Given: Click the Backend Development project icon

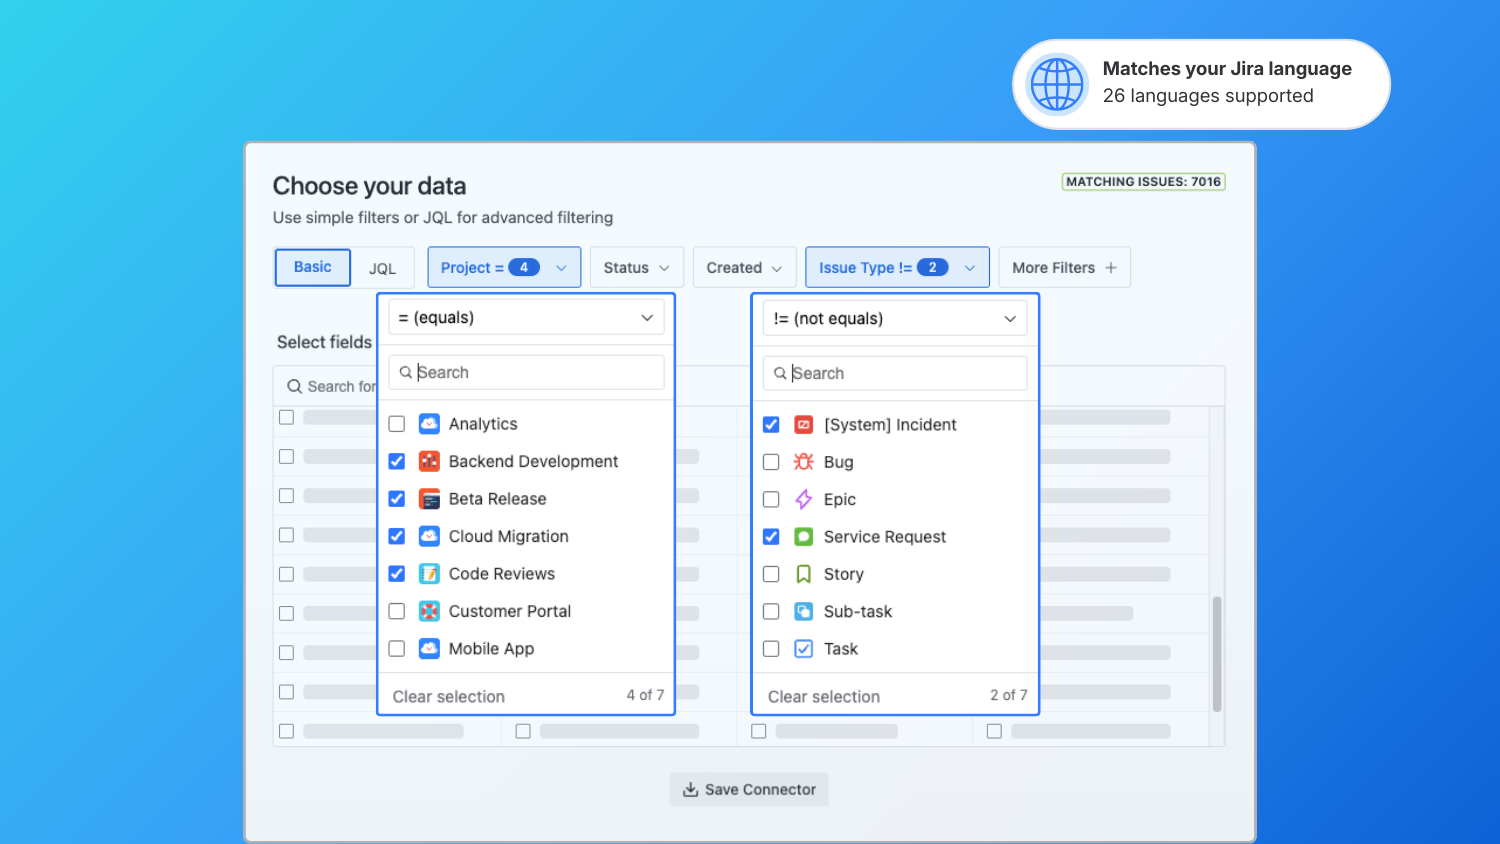Looking at the screenshot, I should click(x=429, y=461).
